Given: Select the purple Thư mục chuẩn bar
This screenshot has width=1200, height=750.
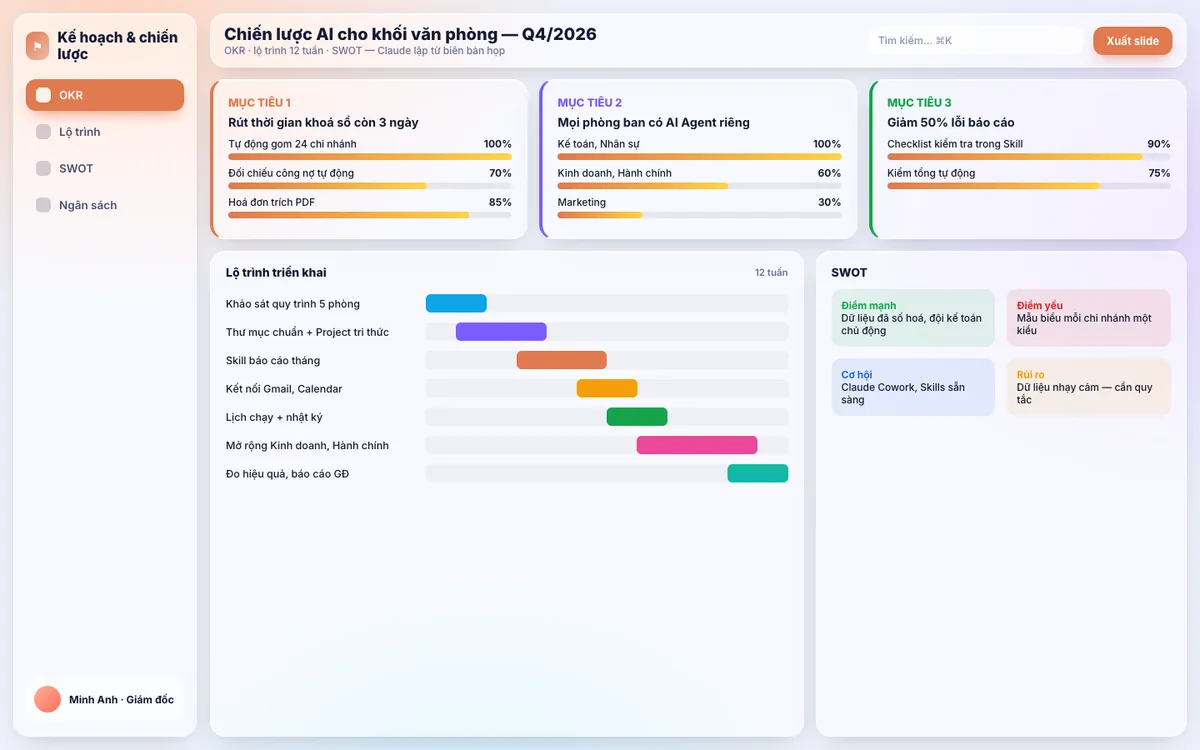Looking at the screenshot, I should point(501,332).
